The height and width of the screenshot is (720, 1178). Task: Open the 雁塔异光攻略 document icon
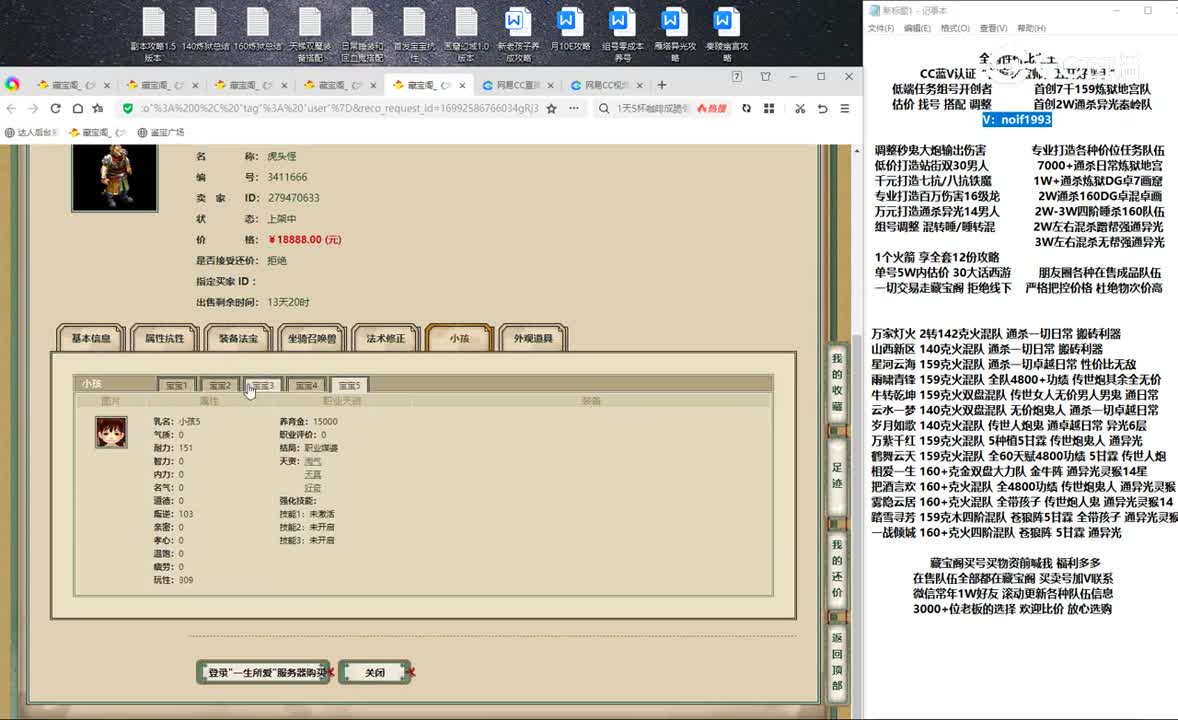[x=674, y=34]
